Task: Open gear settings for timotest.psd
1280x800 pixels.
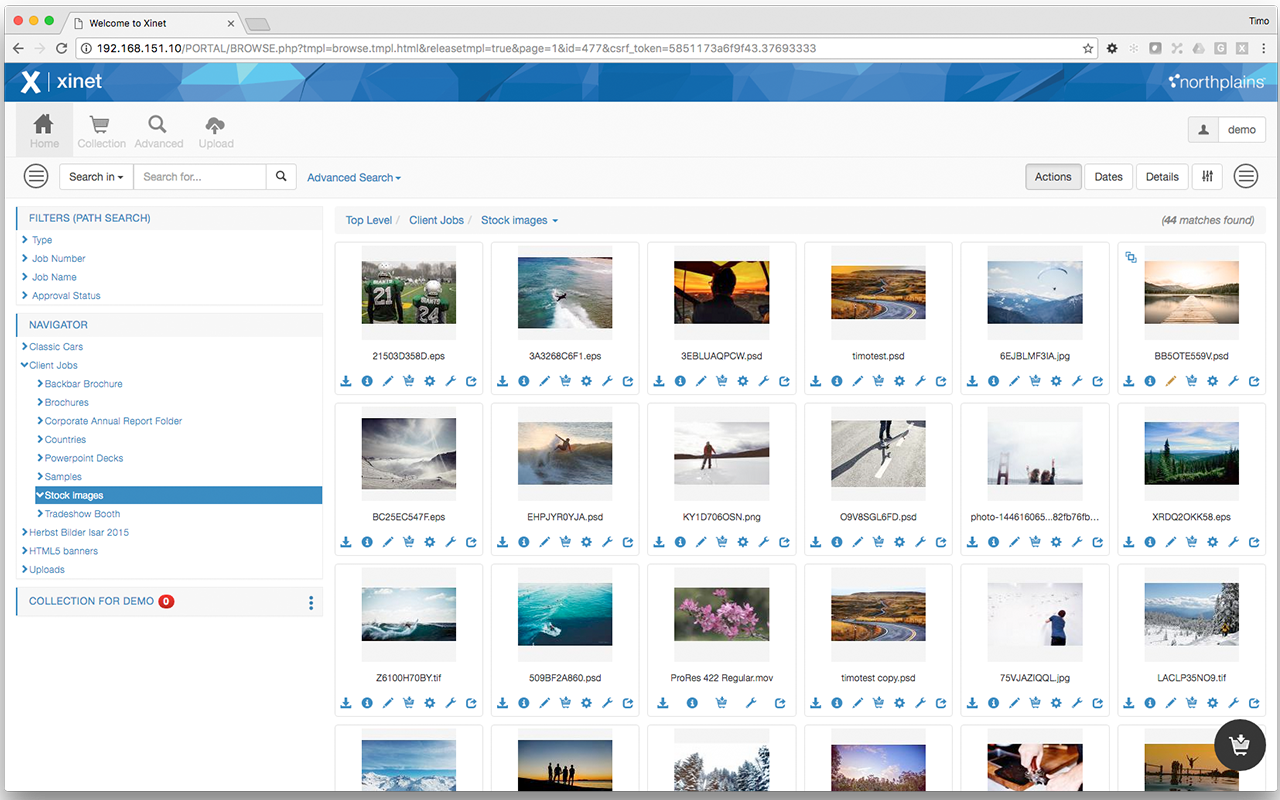Action: click(899, 381)
